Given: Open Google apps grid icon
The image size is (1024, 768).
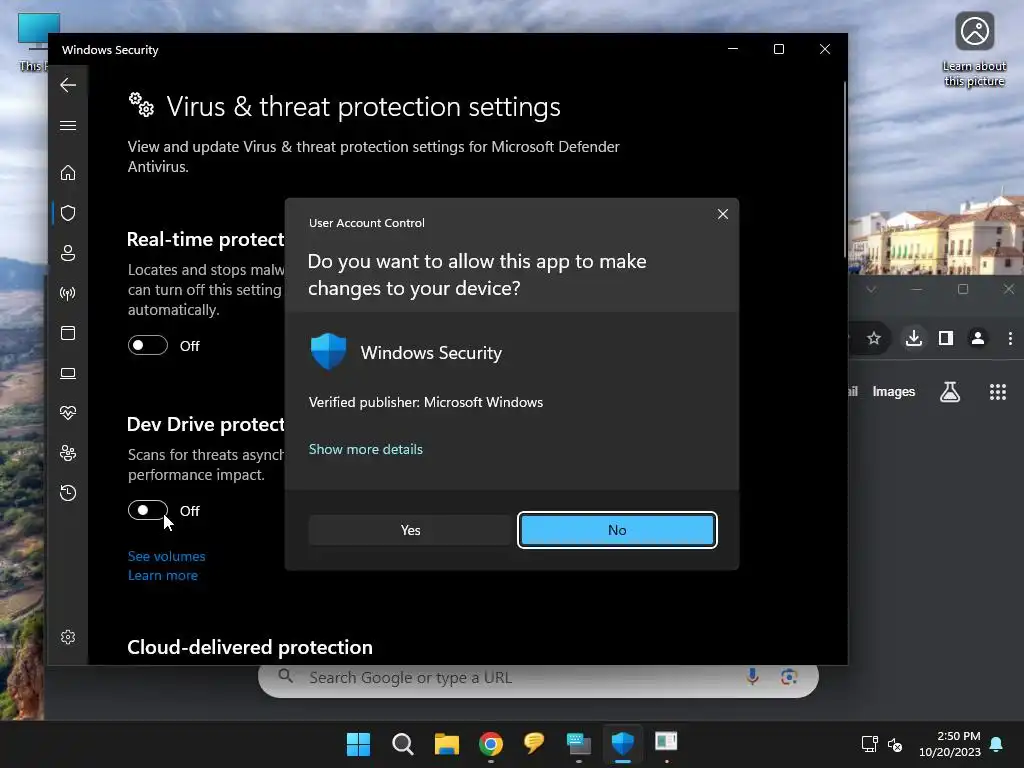Looking at the screenshot, I should [x=997, y=392].
